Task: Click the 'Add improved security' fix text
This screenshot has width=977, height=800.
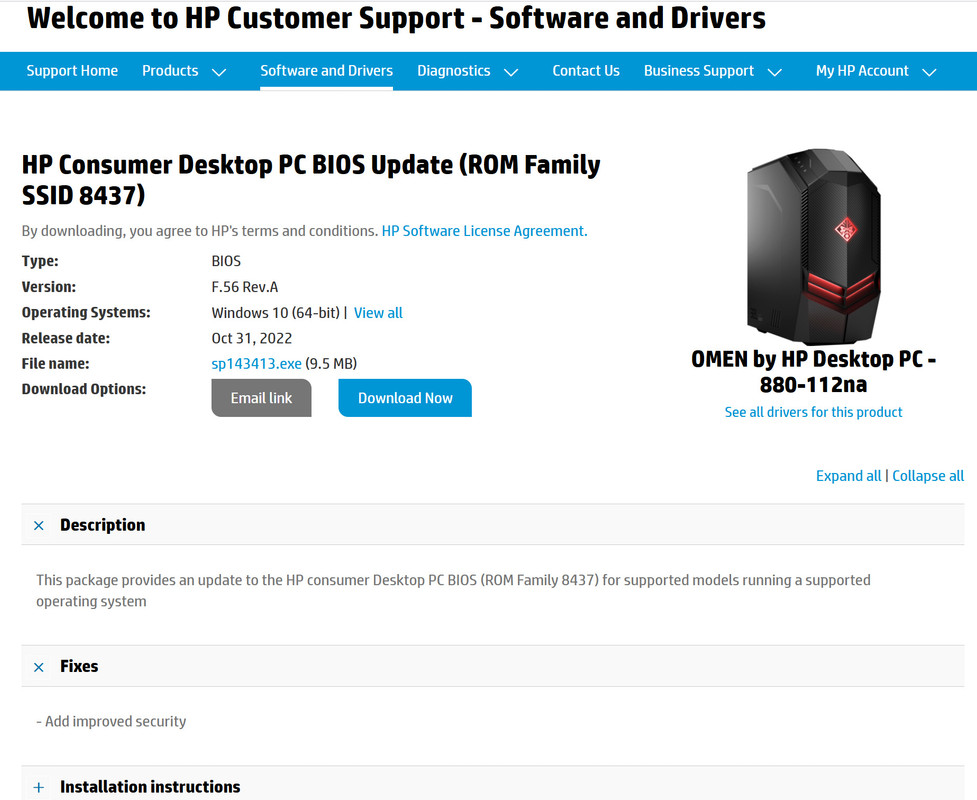Action: click(111, 721)
